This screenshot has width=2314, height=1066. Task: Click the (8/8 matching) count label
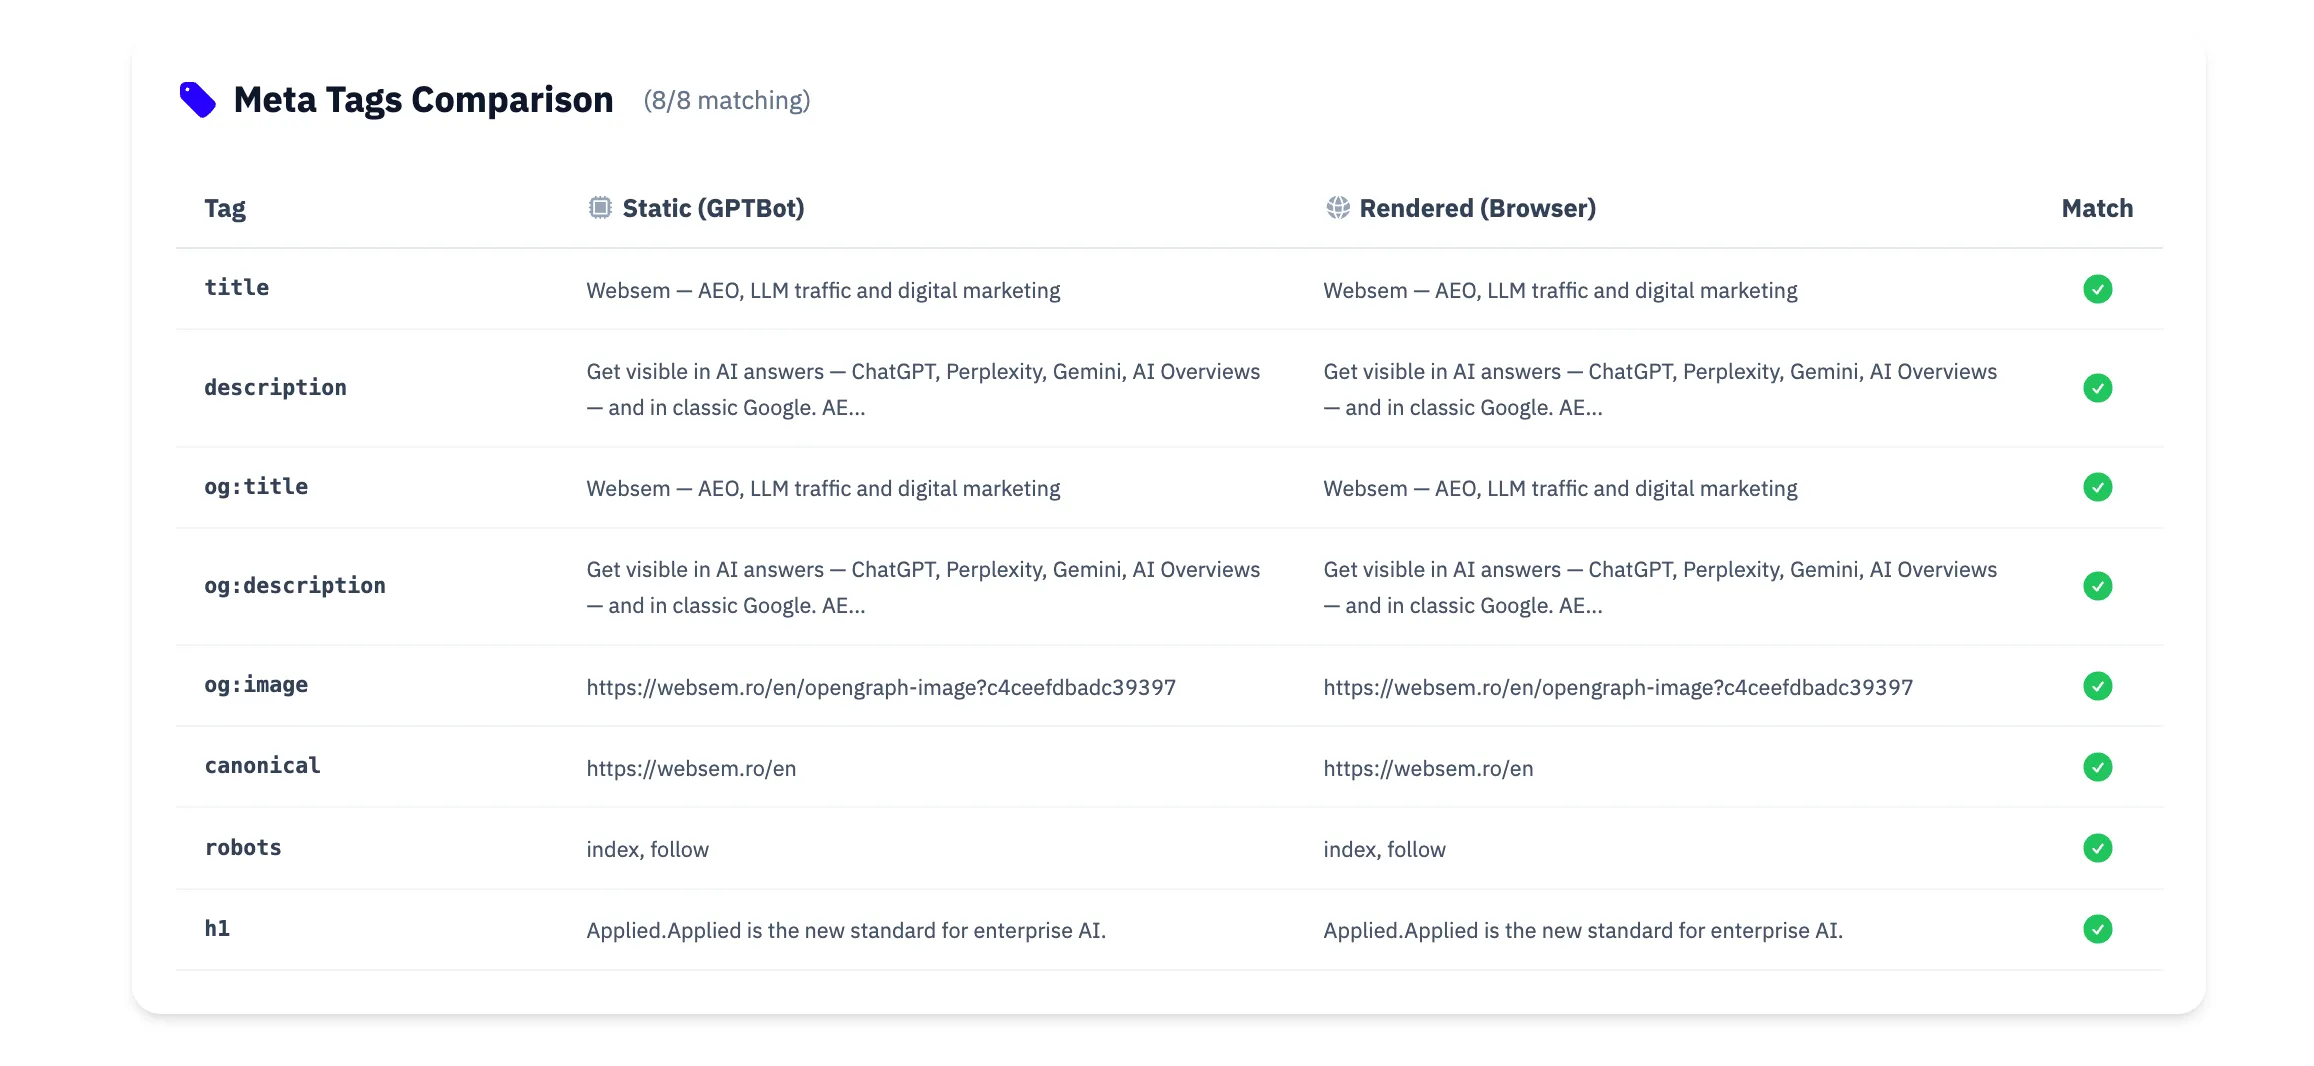click(727, 101)
